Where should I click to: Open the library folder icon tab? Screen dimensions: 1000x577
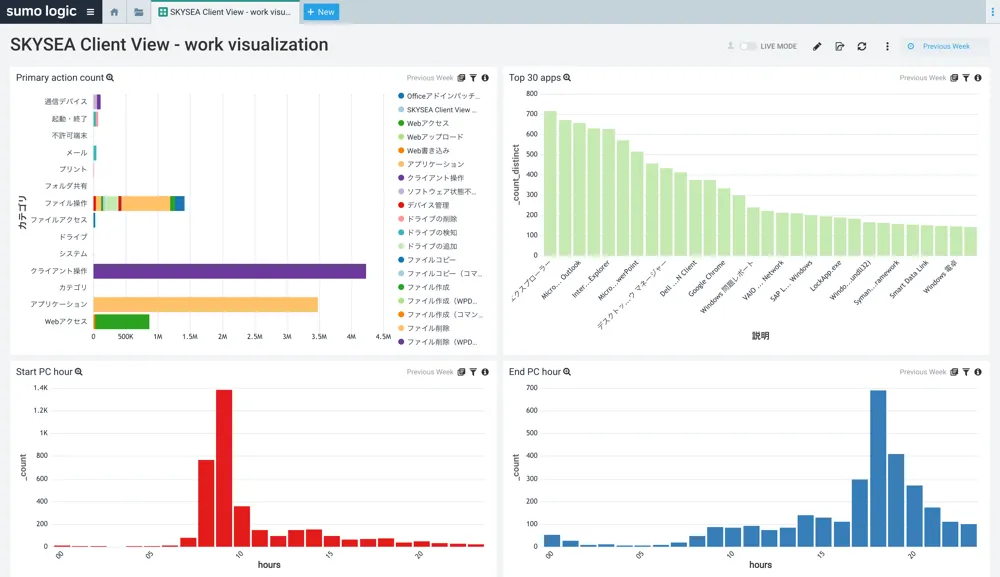pos(138,12)
